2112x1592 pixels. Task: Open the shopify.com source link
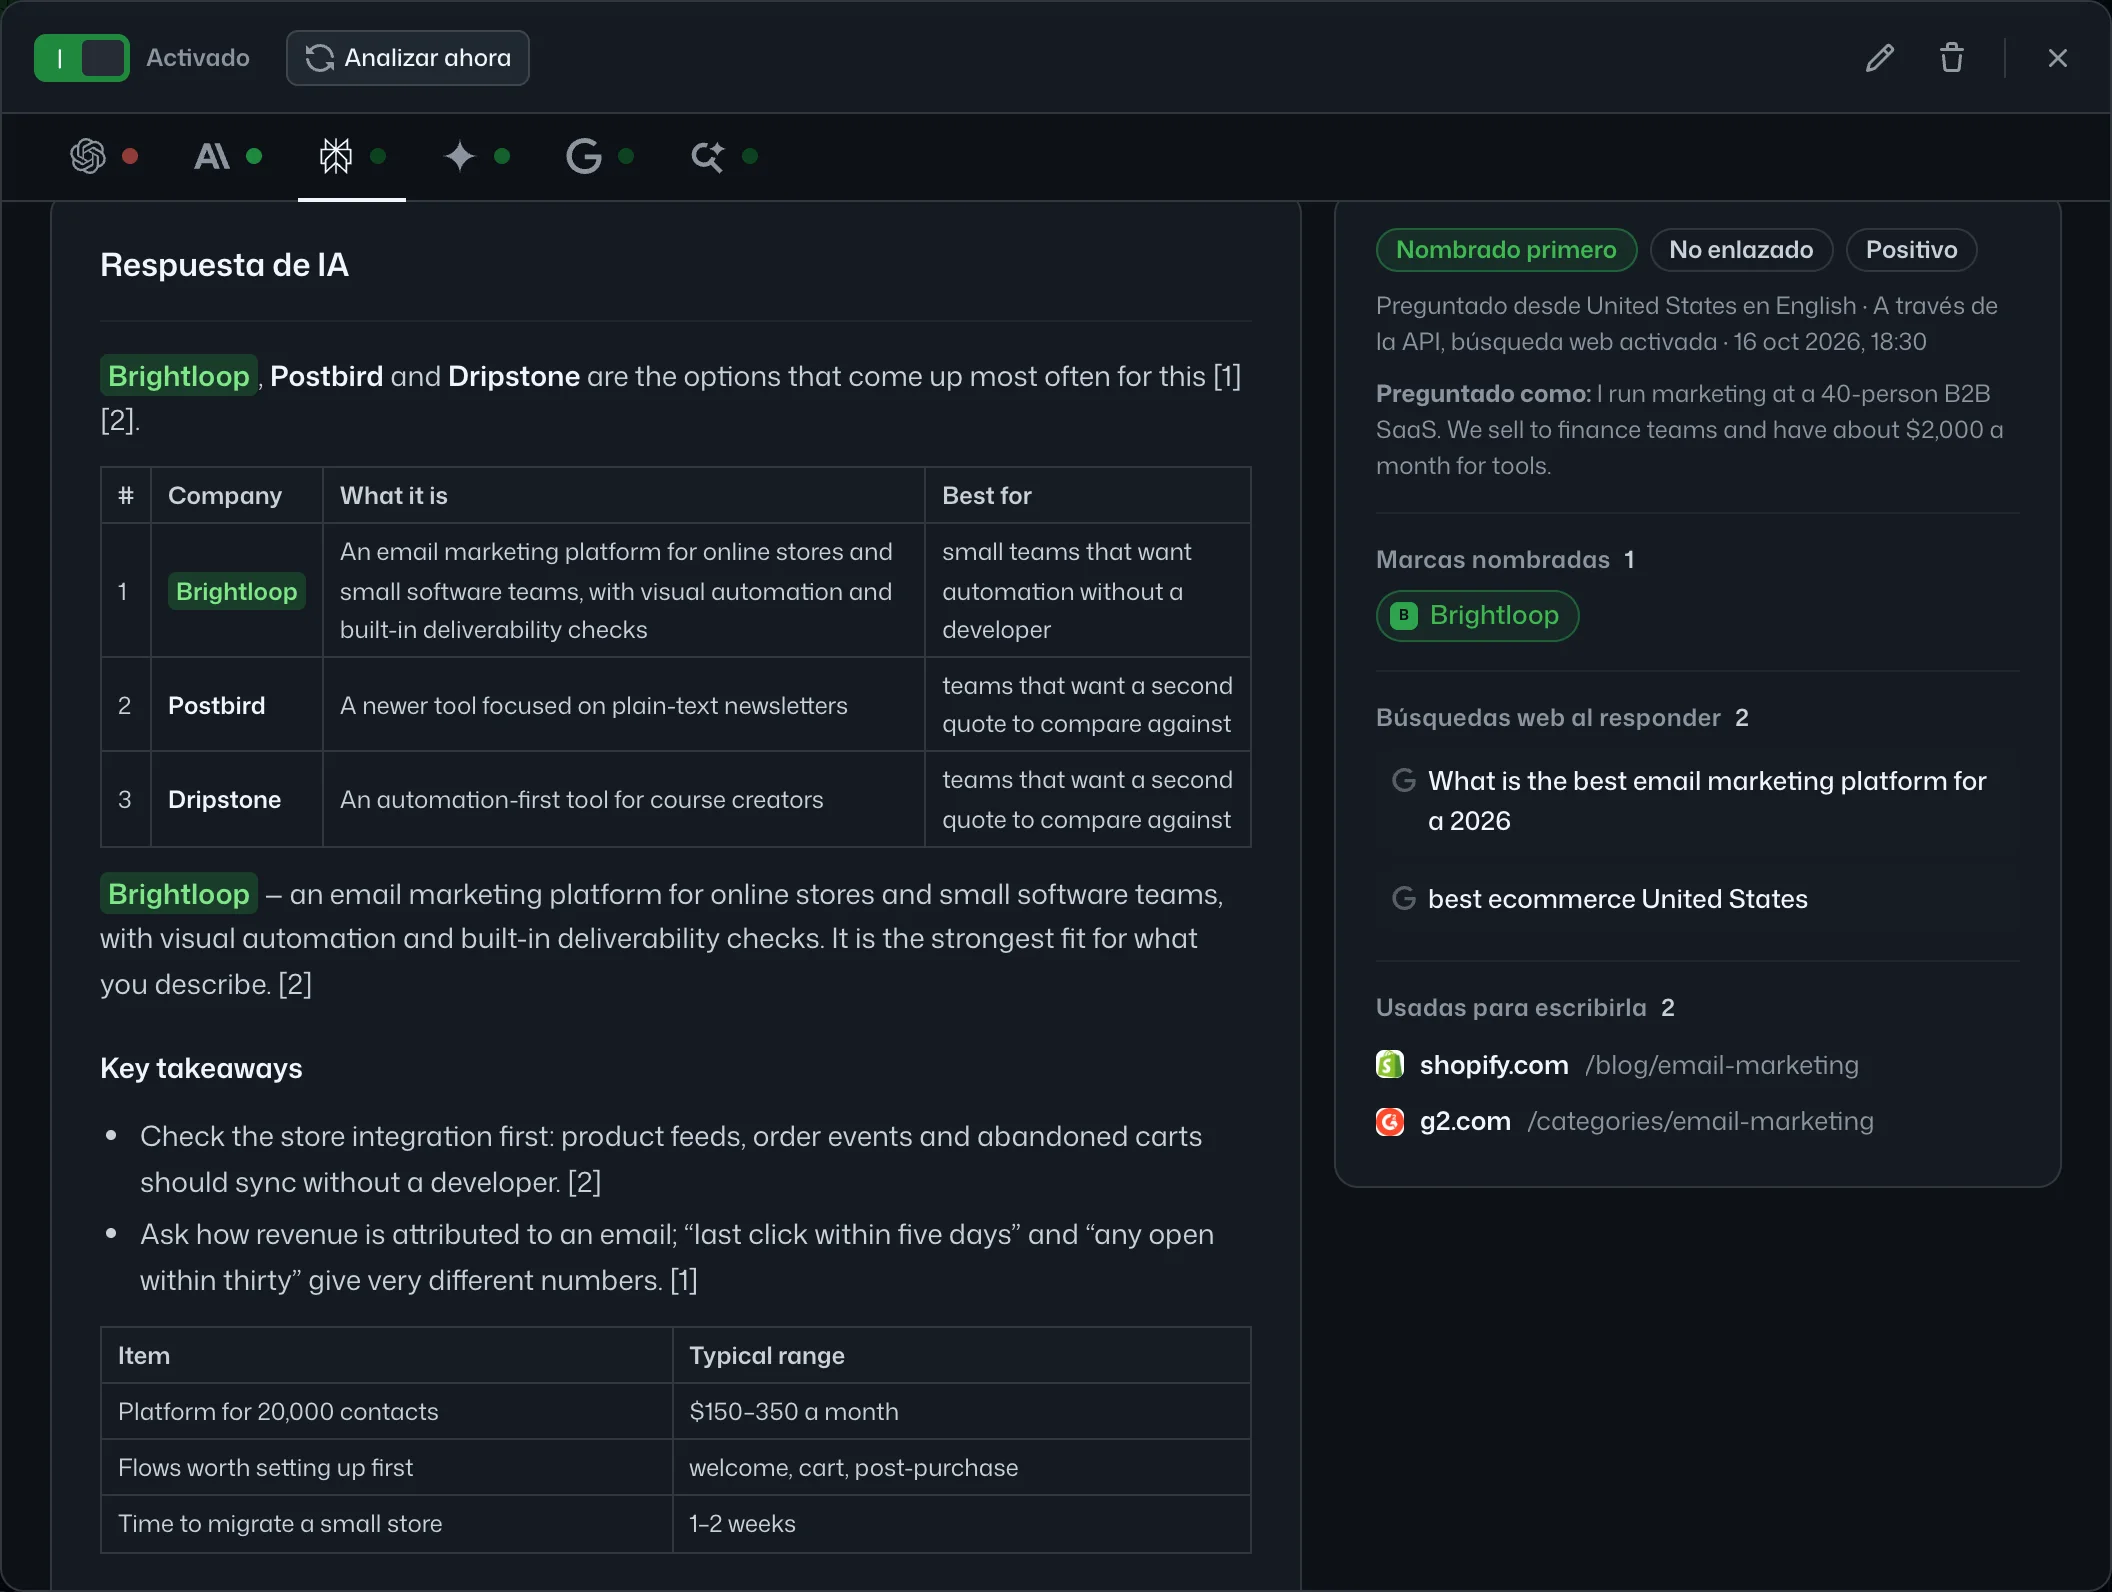coord(1617,1065)
